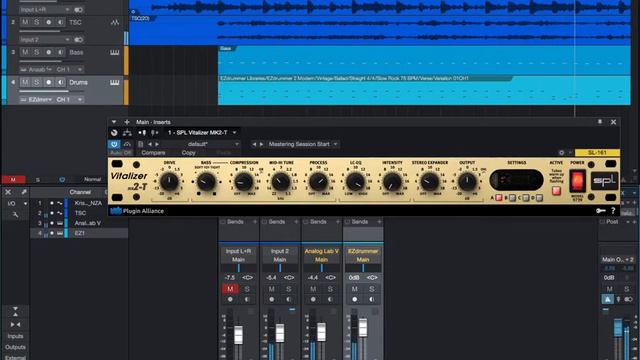
Task: Expand the Main Inserts arrow menu
Action: click(114, 122)
